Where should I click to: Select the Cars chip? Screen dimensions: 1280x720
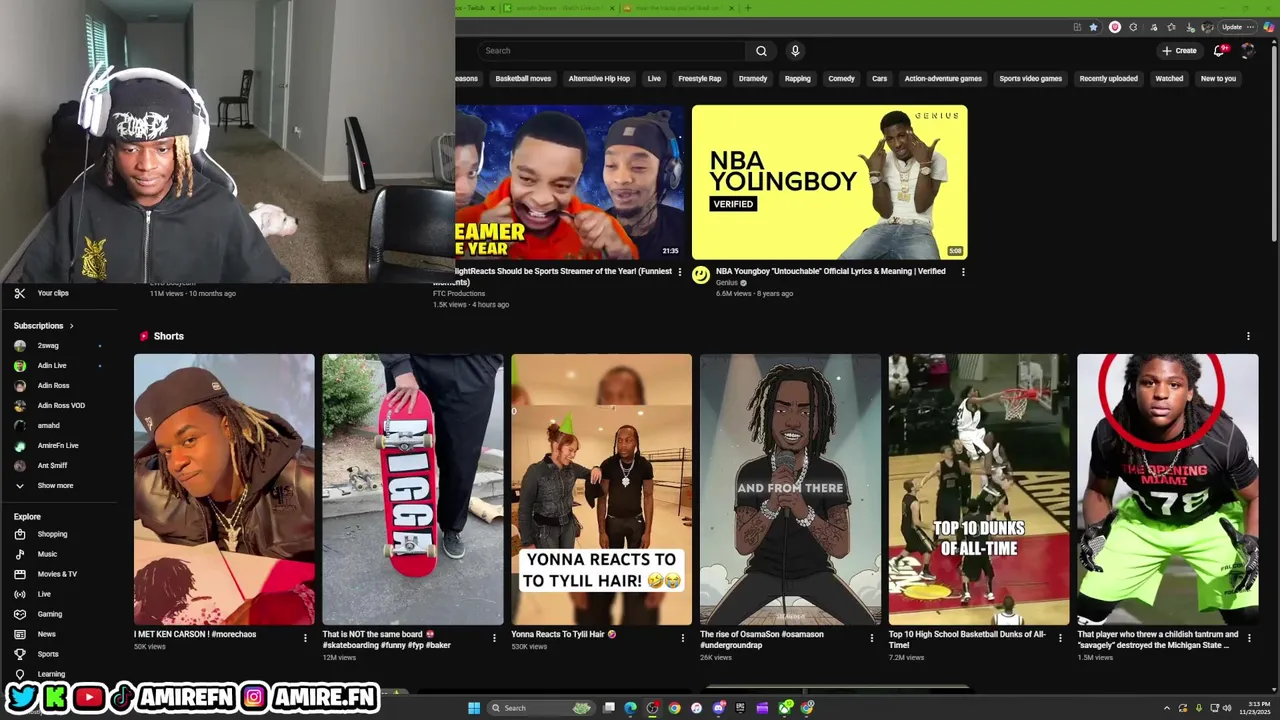click(879, 79)
